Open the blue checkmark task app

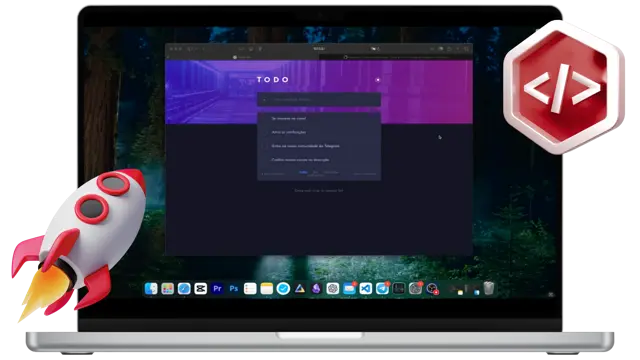tap(283, 289)
